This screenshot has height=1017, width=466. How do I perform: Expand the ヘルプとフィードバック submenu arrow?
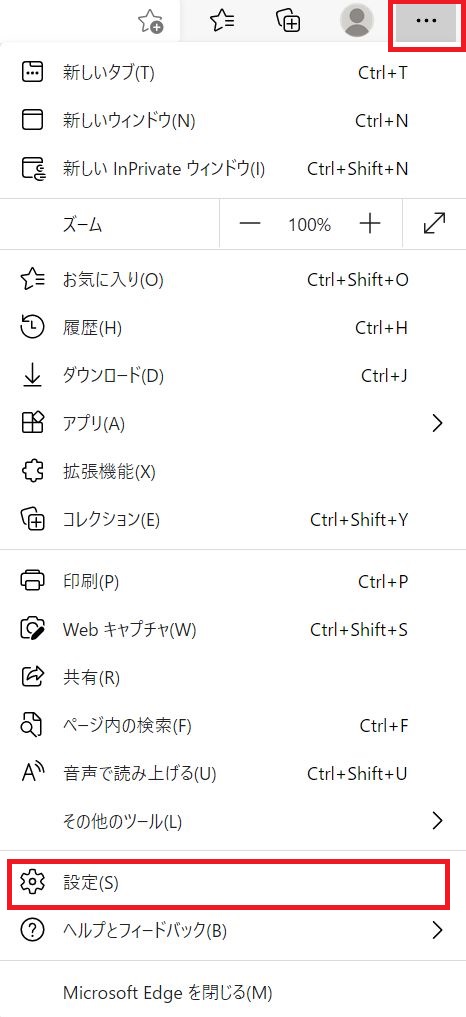tap(437, 931)
